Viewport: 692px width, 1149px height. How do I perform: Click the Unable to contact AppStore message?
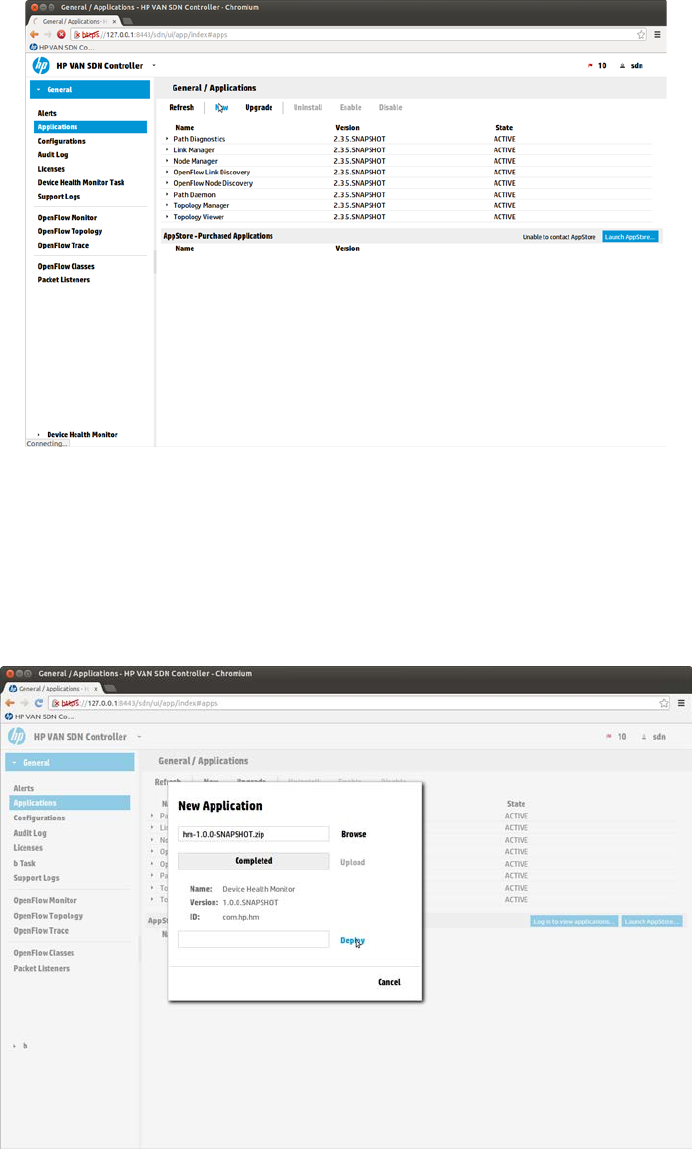559,237
